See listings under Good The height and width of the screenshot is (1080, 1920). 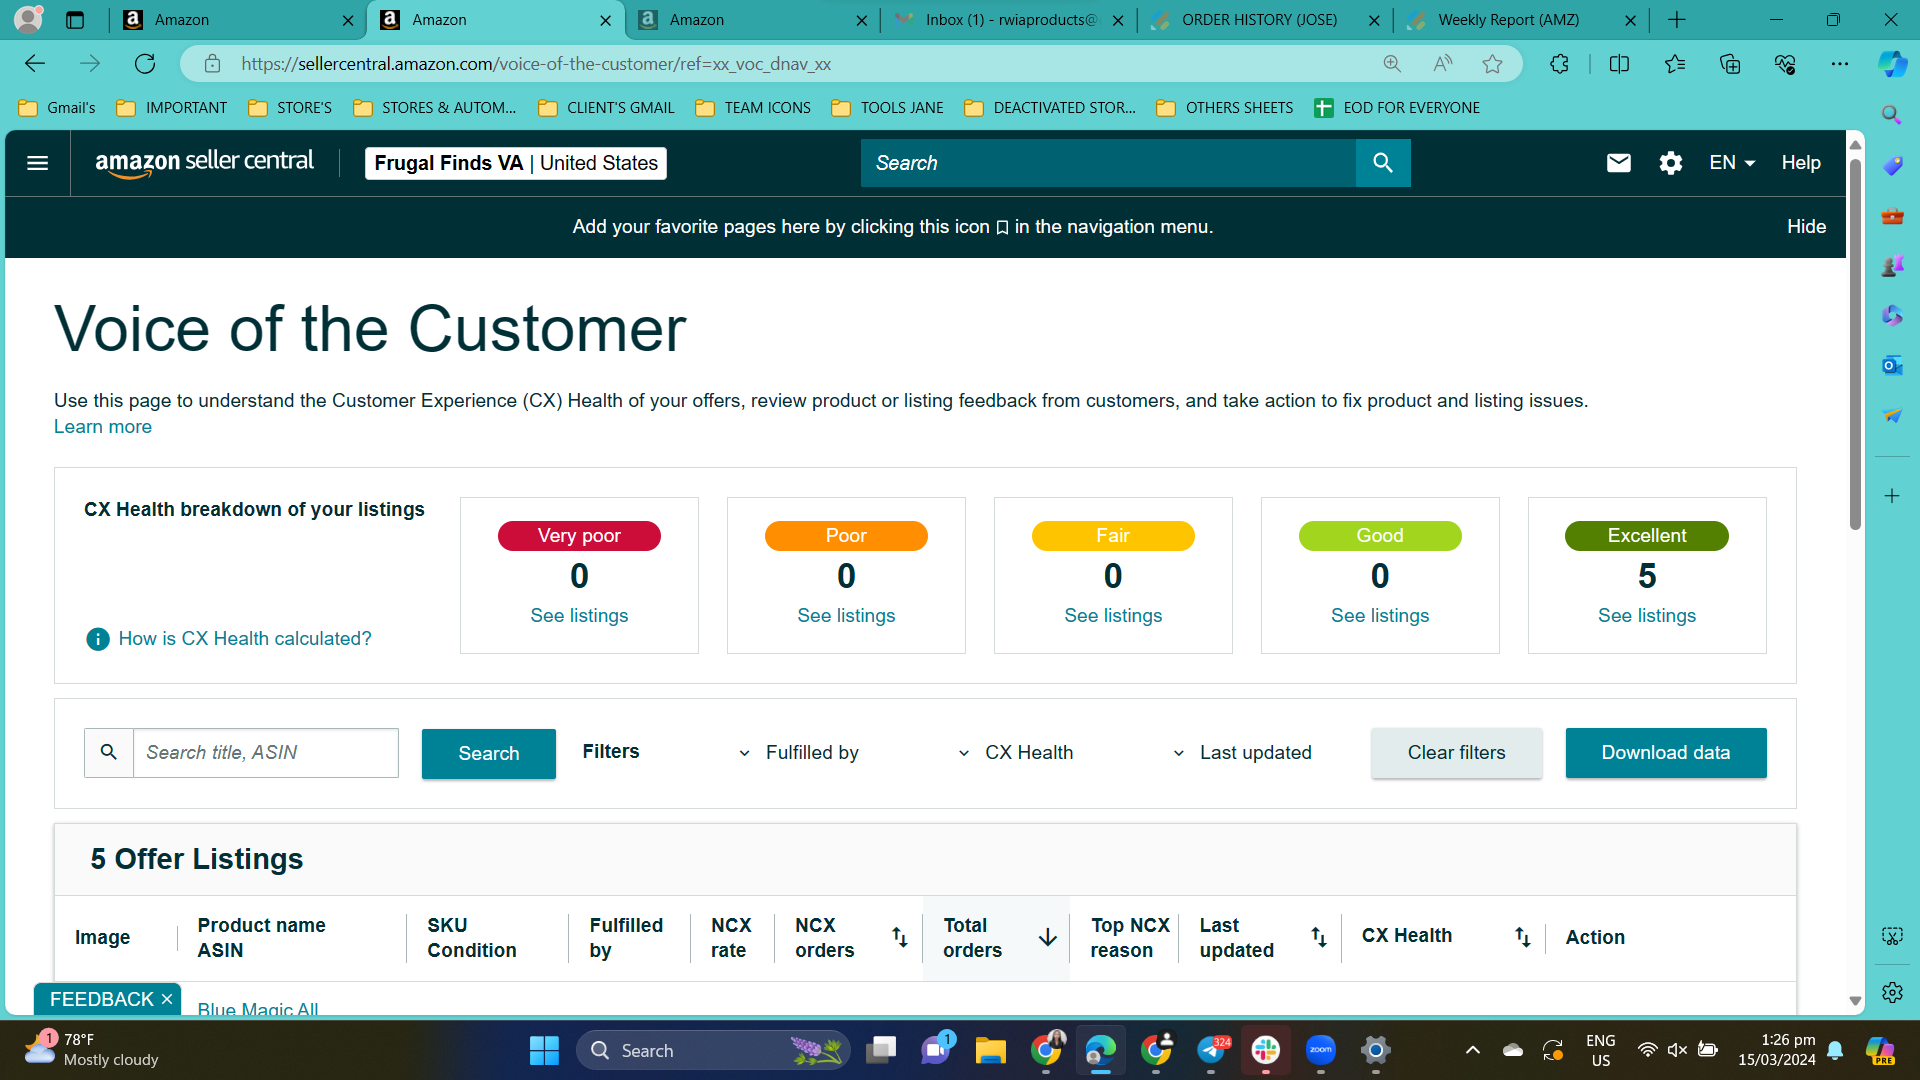pyautogui.click(x=1380, y=616)
